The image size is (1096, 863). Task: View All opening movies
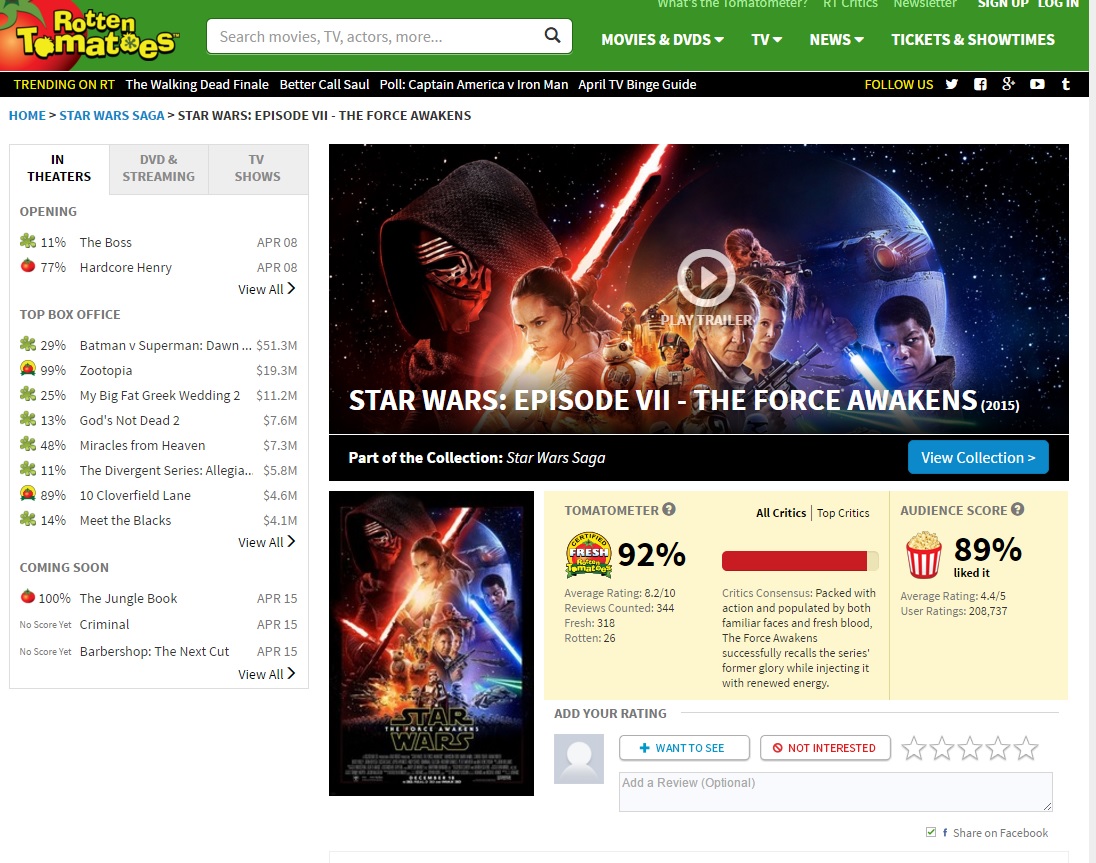point(266,289)
